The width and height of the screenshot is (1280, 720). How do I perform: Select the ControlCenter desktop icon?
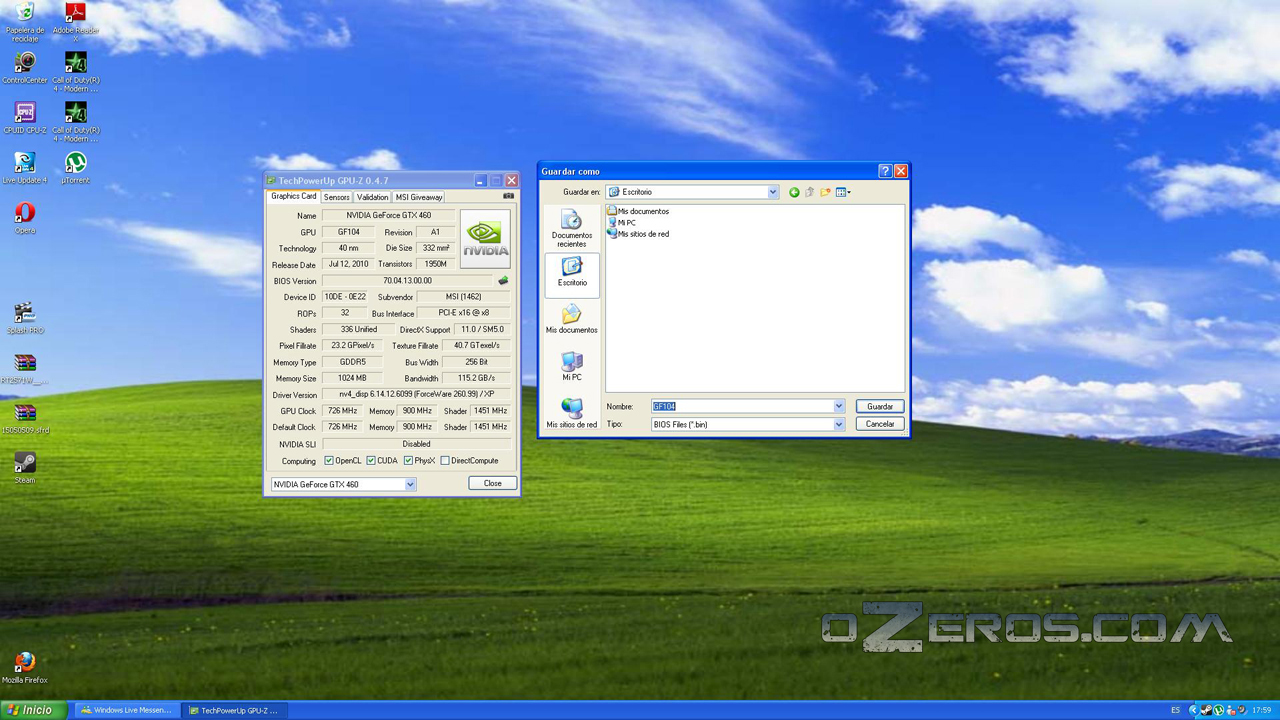point(25,68)
